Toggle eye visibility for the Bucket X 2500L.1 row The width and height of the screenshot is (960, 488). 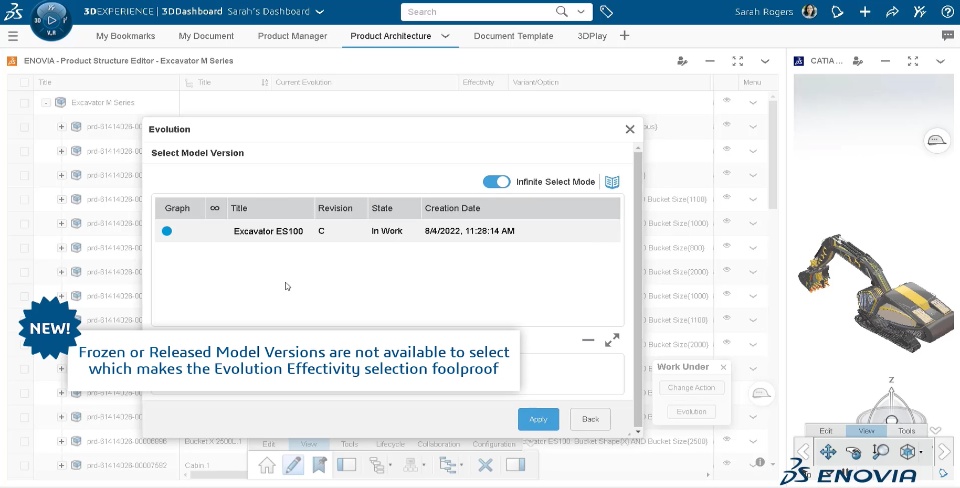pos(726,440)
